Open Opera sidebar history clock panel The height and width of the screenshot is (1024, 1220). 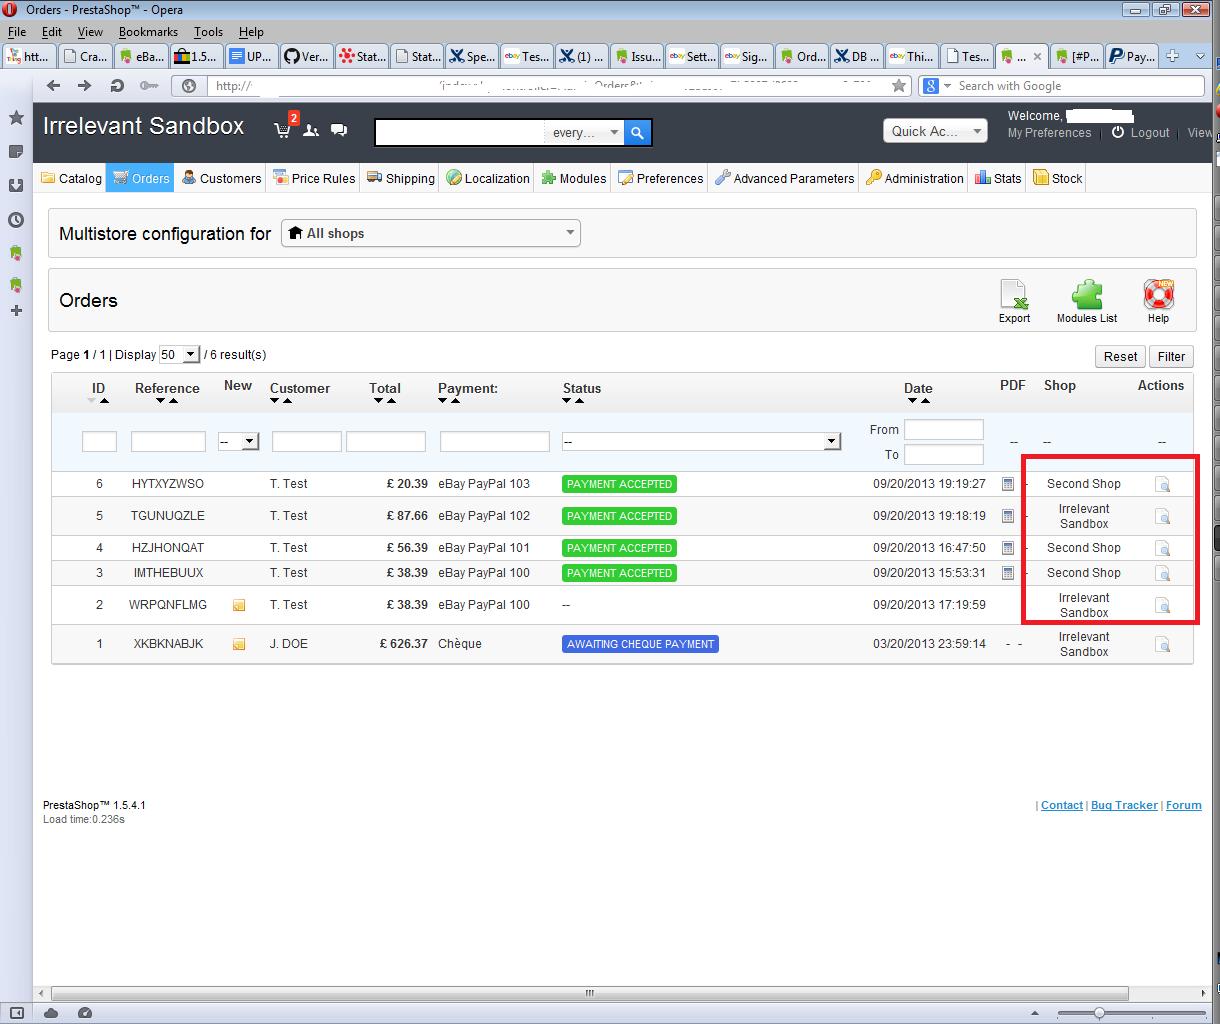16,220
